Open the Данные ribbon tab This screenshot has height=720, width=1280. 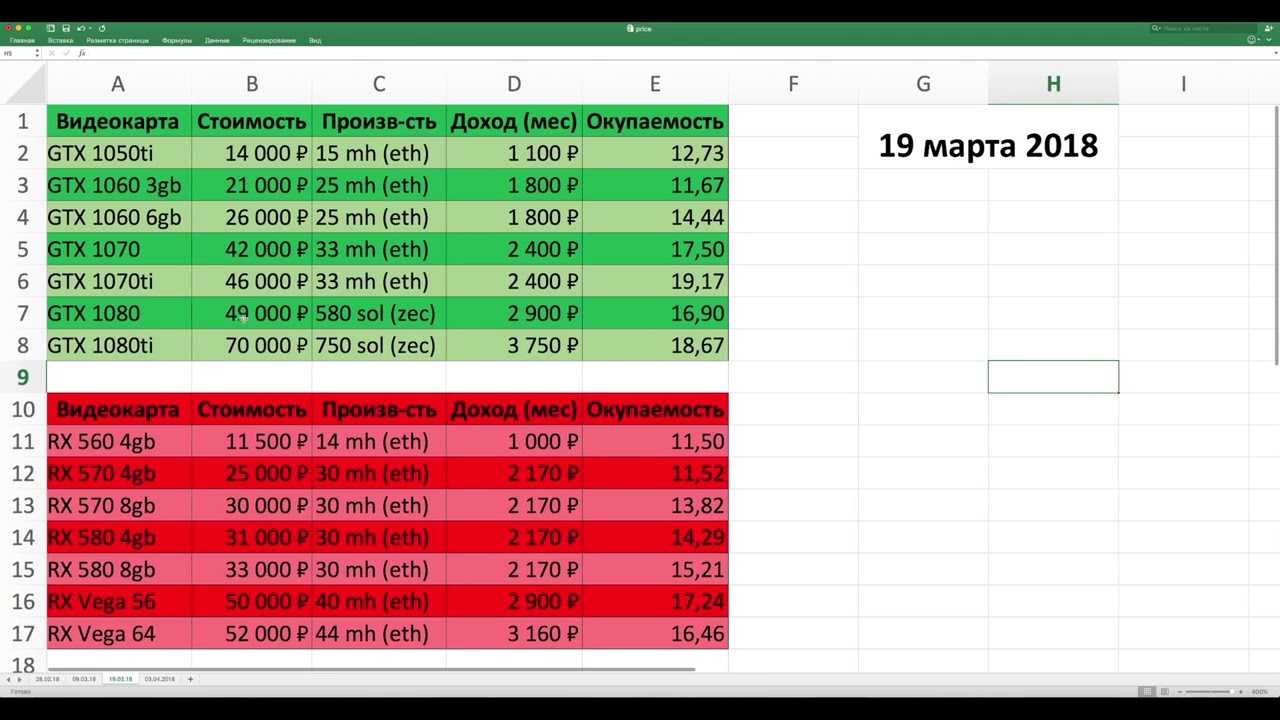point(217,41)
